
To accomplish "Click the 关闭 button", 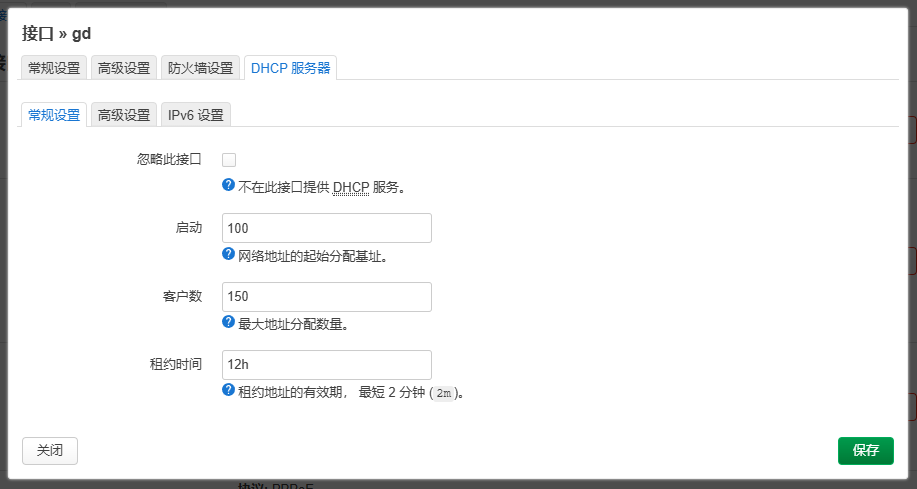I will point(50,450).
